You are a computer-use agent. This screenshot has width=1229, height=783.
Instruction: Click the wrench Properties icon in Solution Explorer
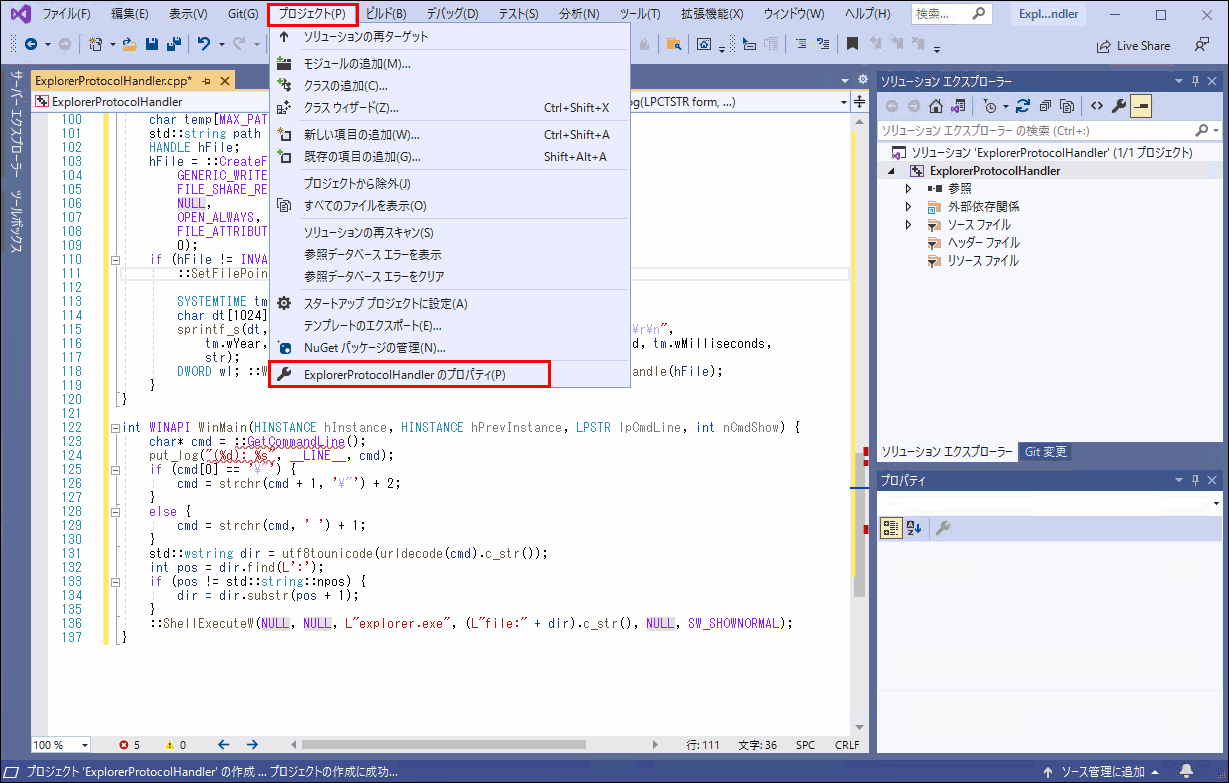1119,105
